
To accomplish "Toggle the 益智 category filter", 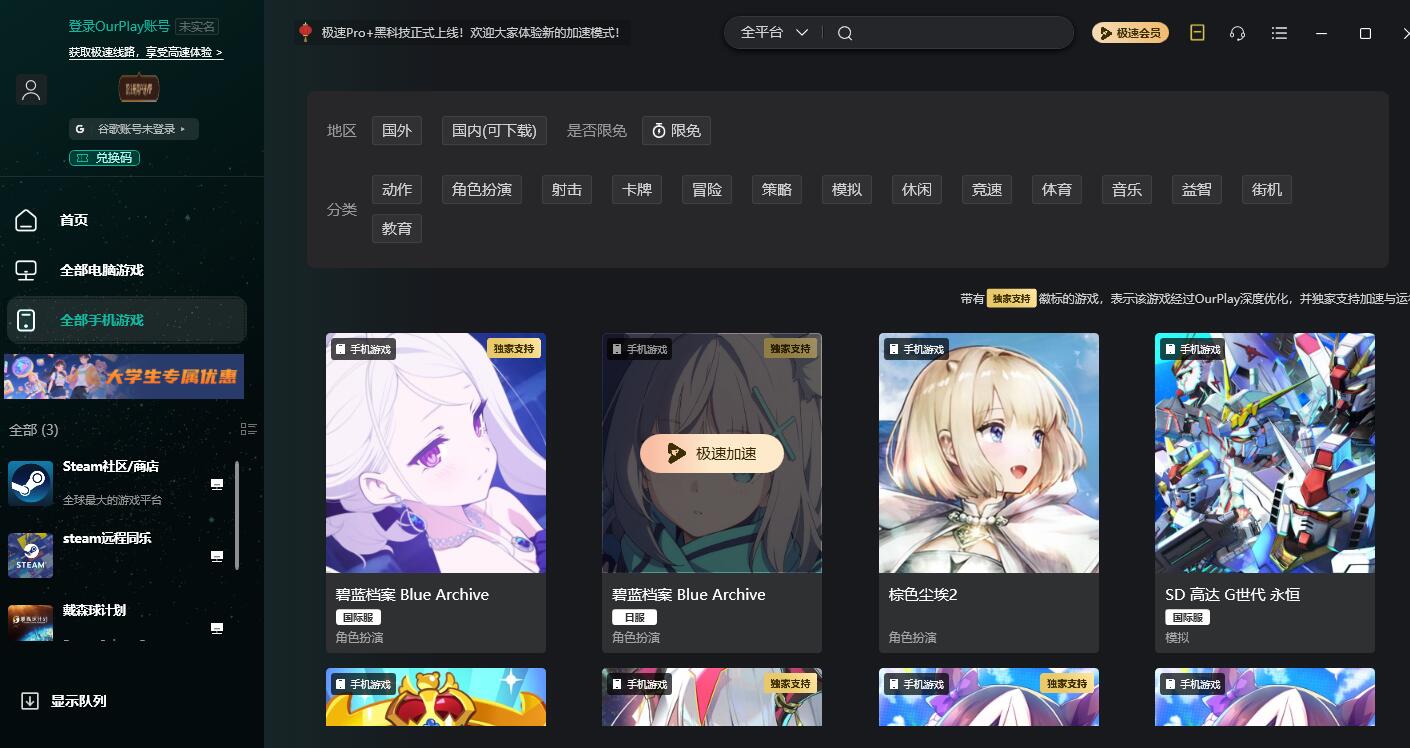I will (x=1197, y=189).
